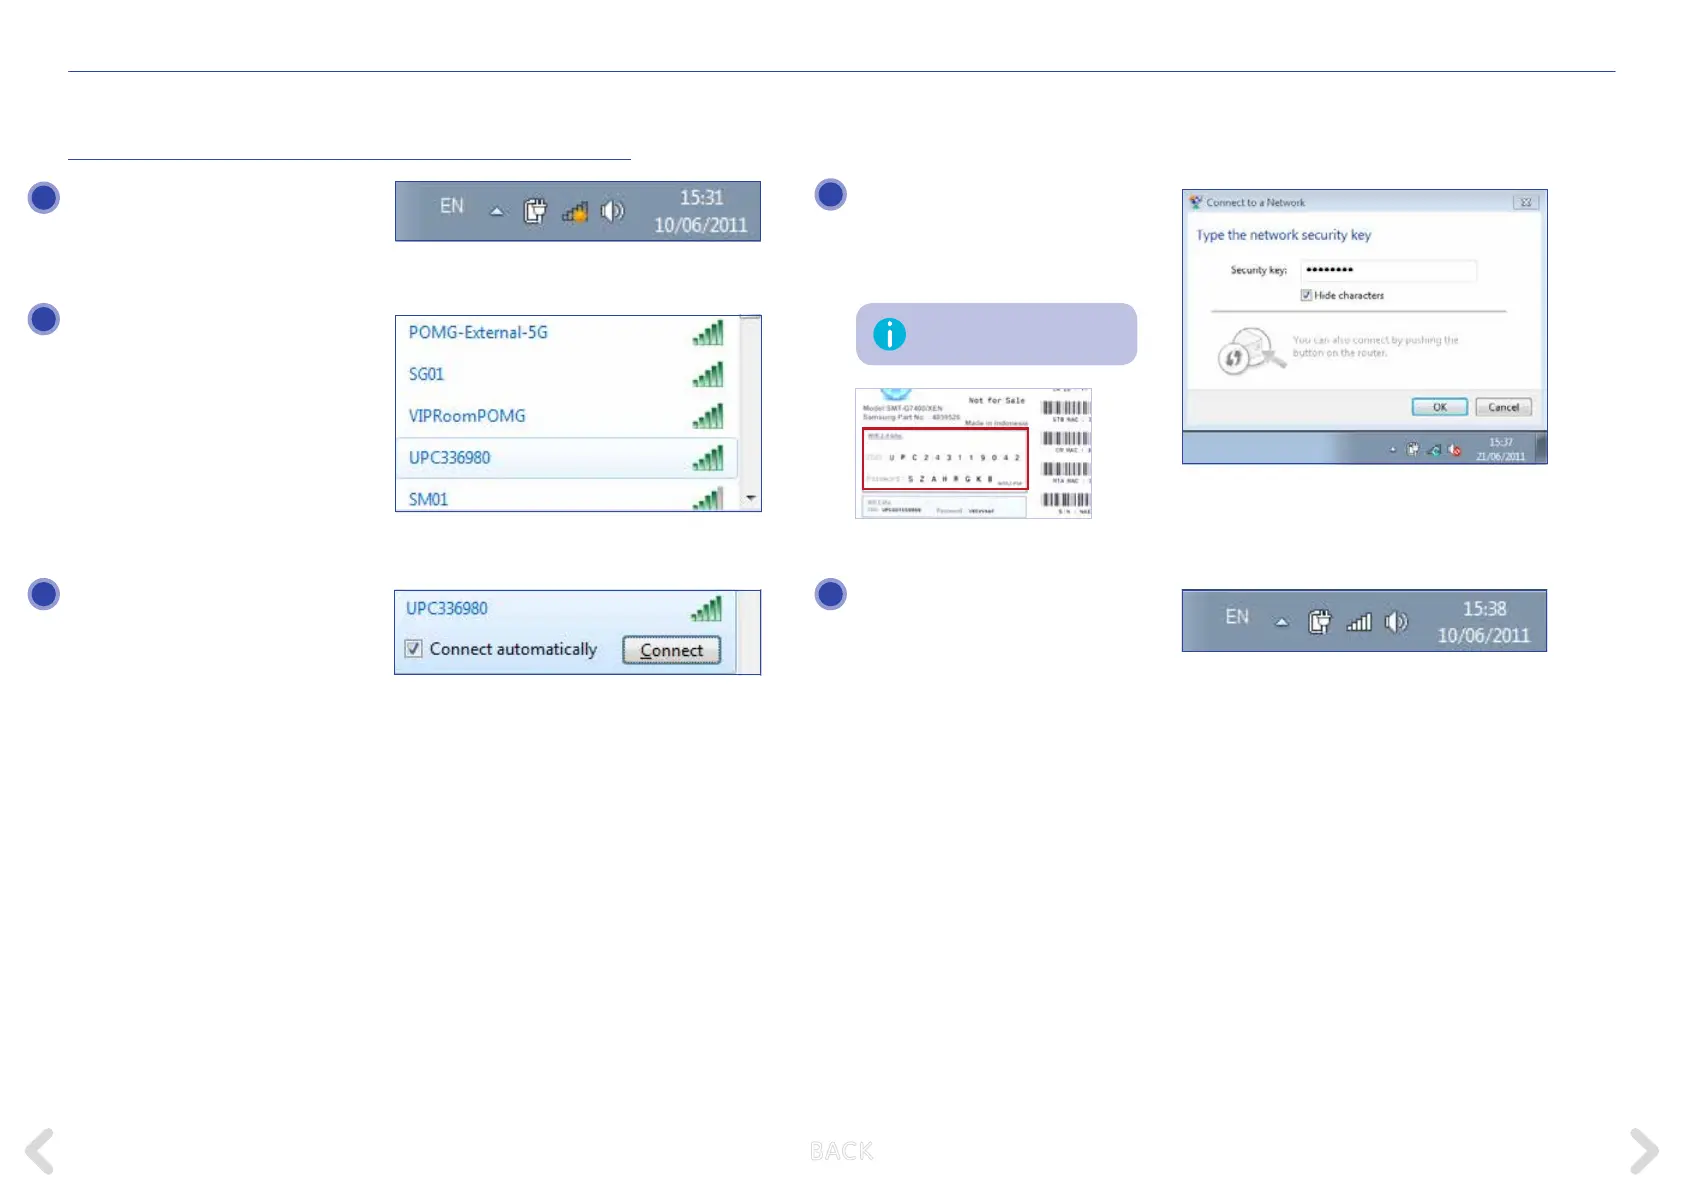
Task: Show hidden icons in the 15:38 tray
Action: [1281, 622]
